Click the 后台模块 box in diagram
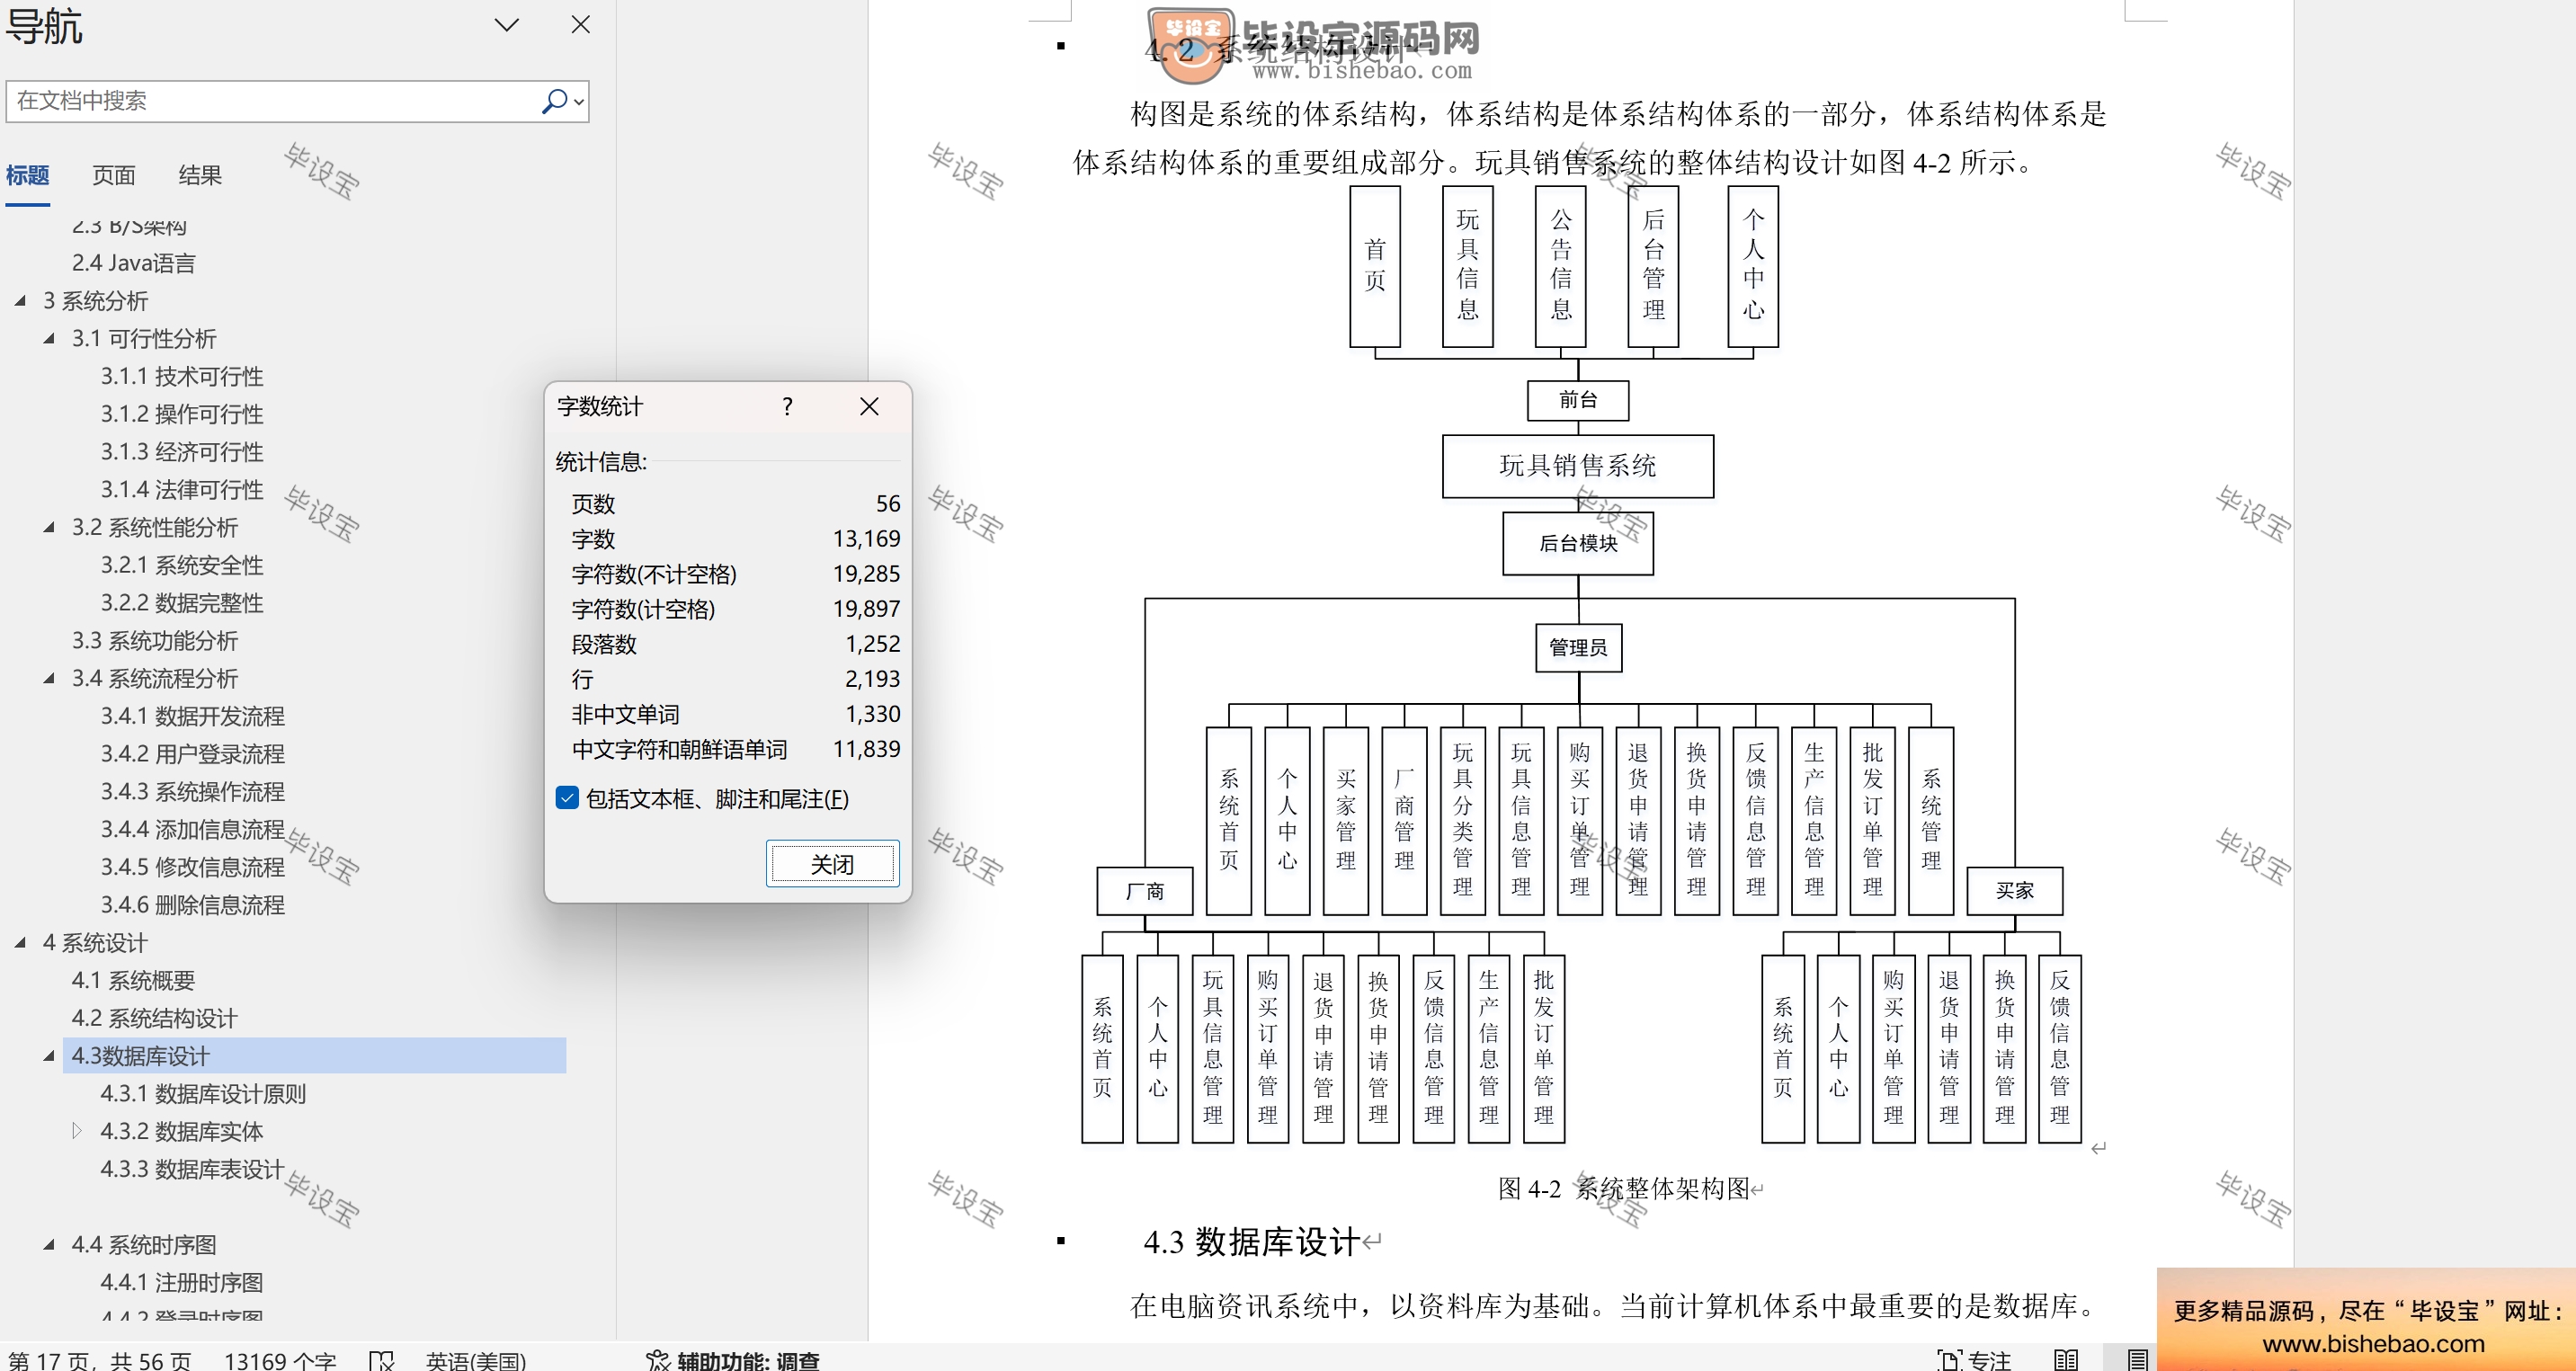2576x1371 pixels. click(x=1578, y=543)
